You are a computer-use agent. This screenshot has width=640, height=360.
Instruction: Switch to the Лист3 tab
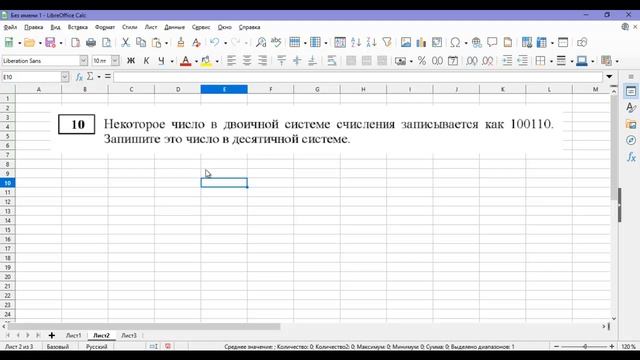tap(129, 336)
